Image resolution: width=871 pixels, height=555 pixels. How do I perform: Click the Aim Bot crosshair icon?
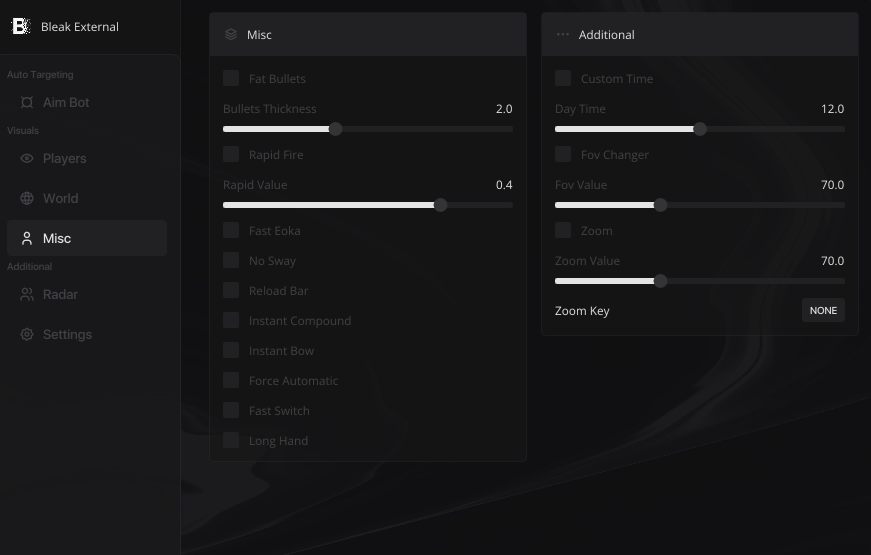(x=27, y=103)
